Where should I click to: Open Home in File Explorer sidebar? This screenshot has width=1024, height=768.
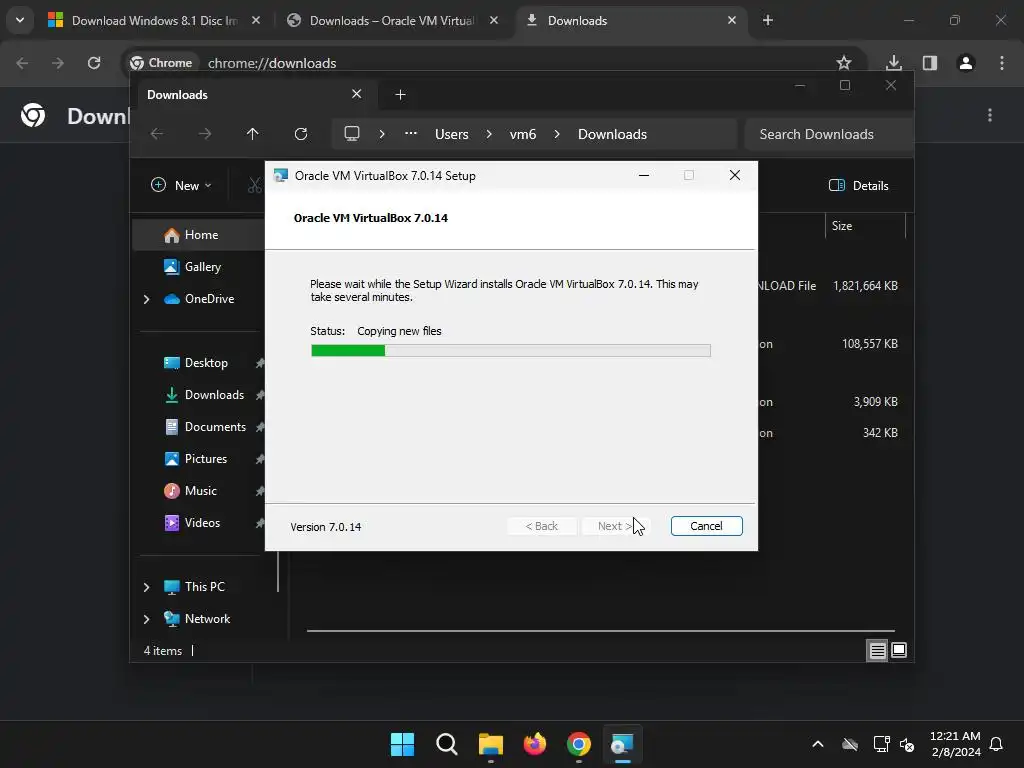(x=201, y=234)
